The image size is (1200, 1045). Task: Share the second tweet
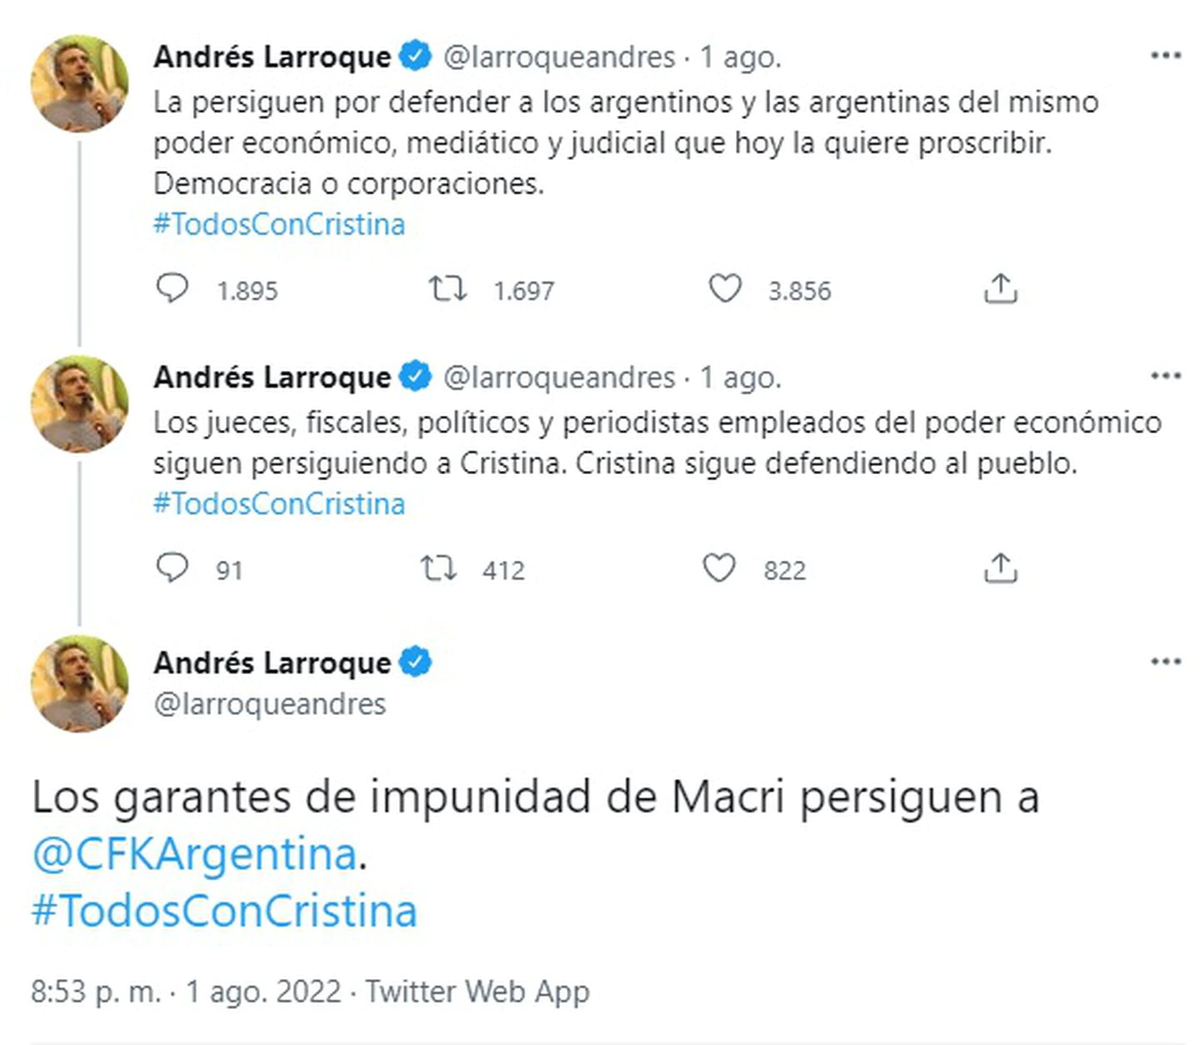point(999,566)
